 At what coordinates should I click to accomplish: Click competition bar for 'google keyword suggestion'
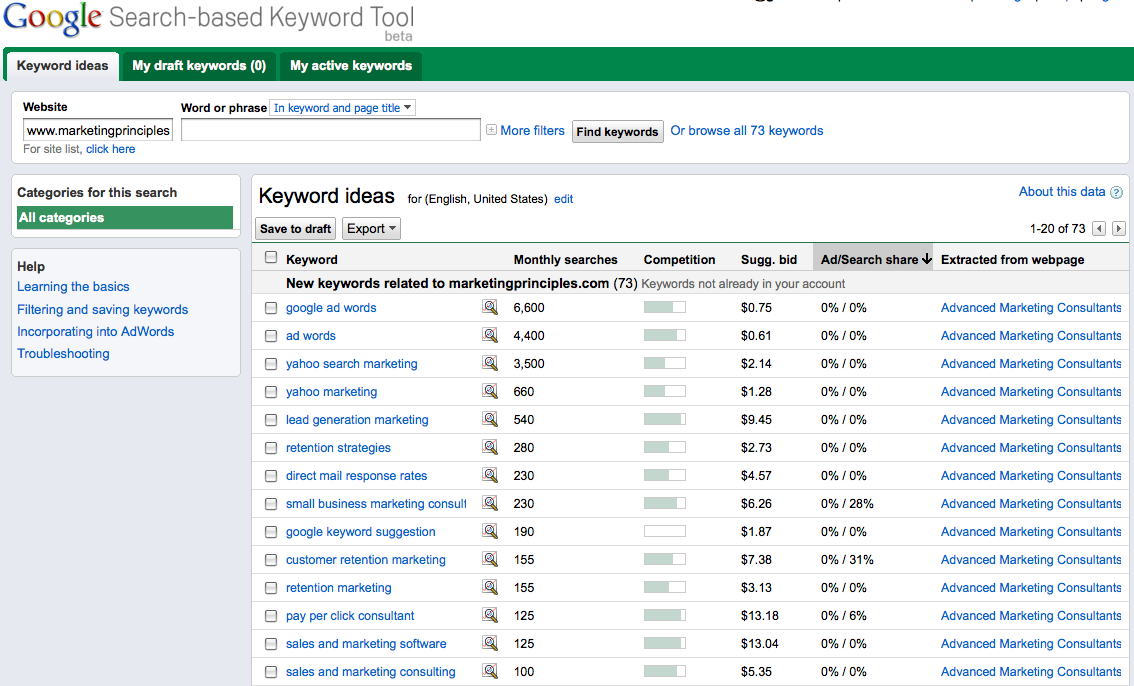[664, 532]
